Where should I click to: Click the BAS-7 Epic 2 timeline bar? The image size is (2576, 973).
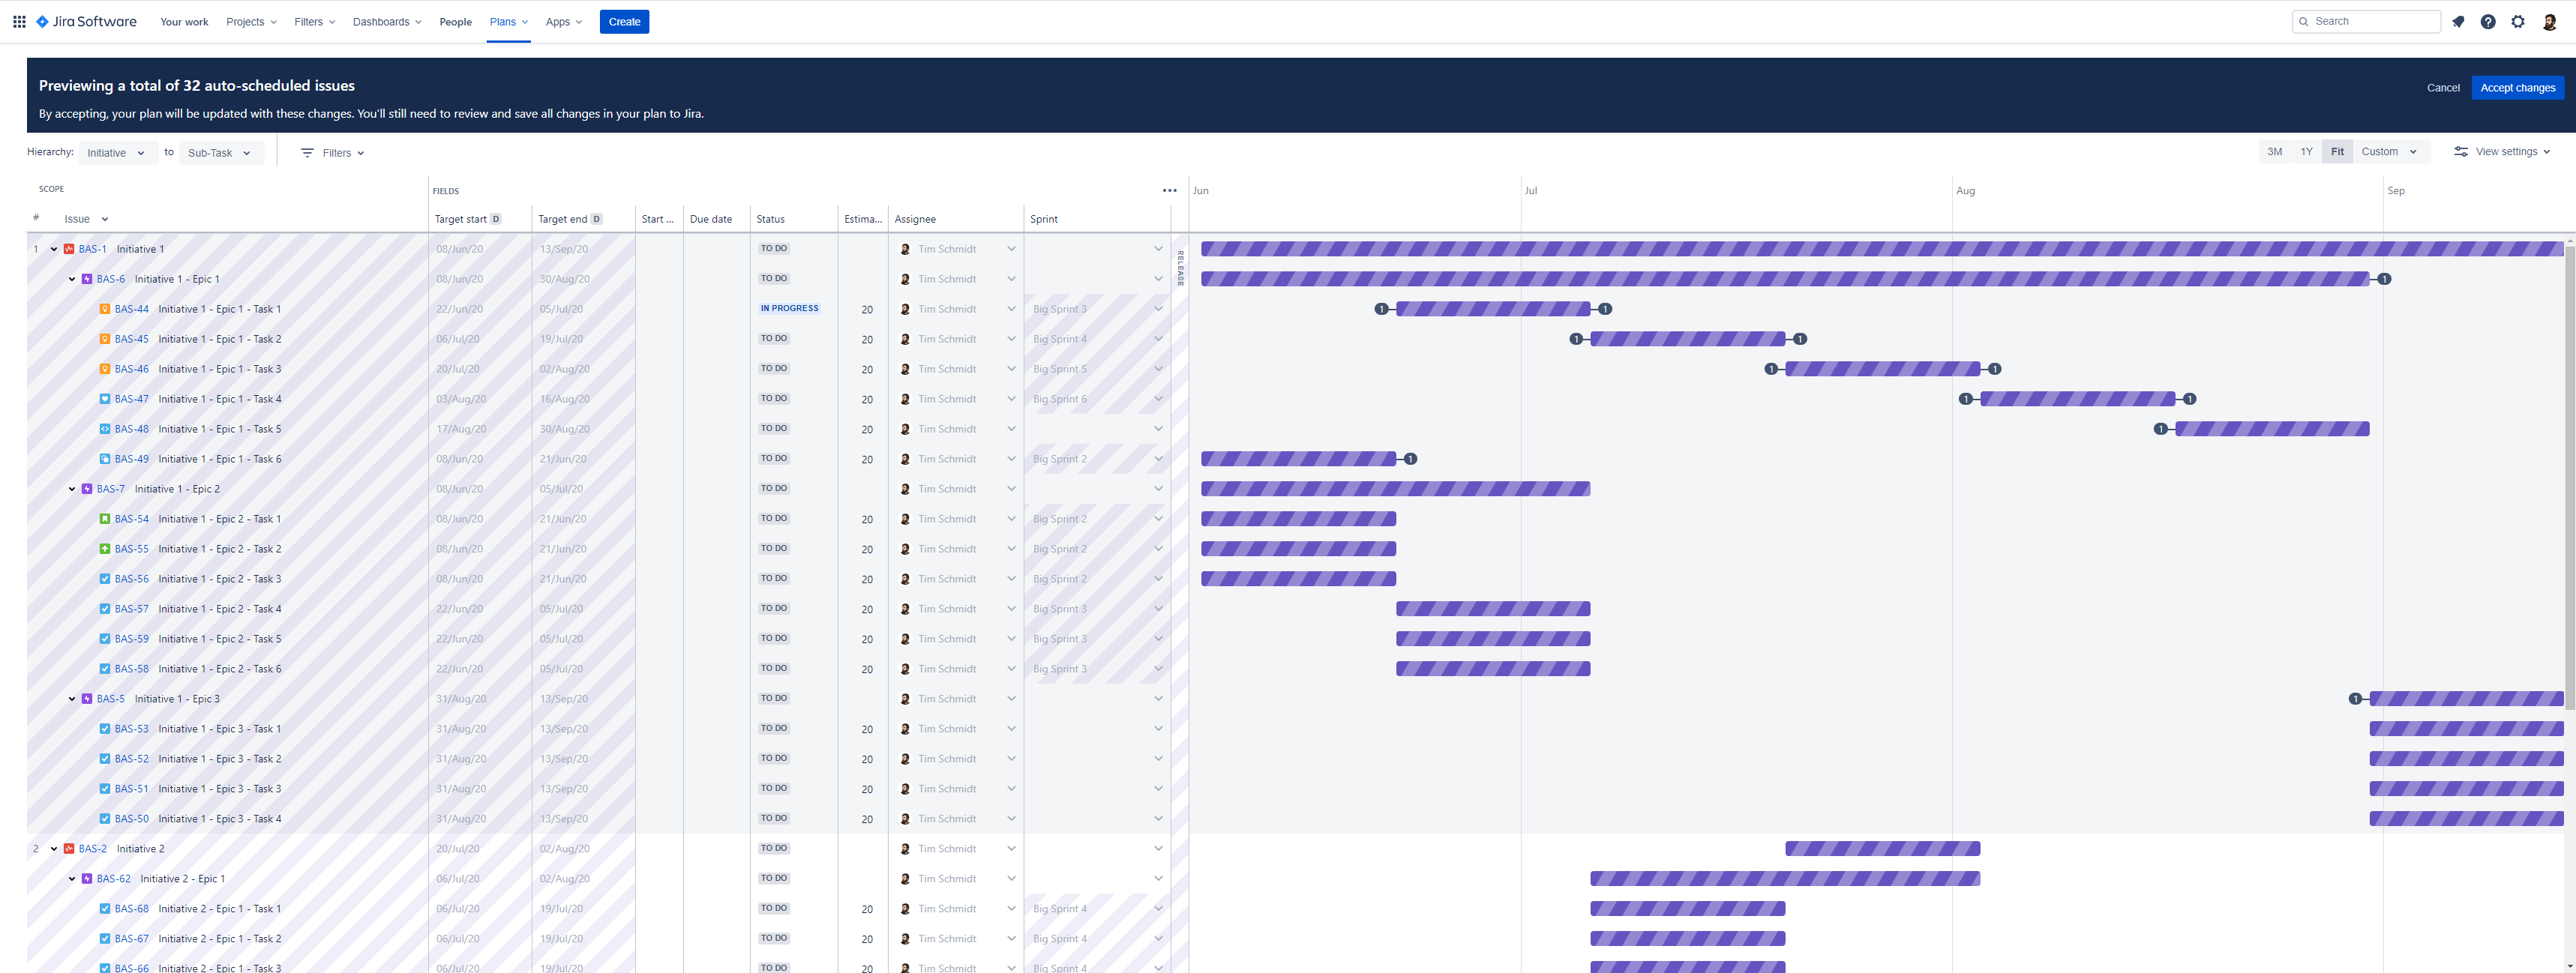pos(1395,489)
